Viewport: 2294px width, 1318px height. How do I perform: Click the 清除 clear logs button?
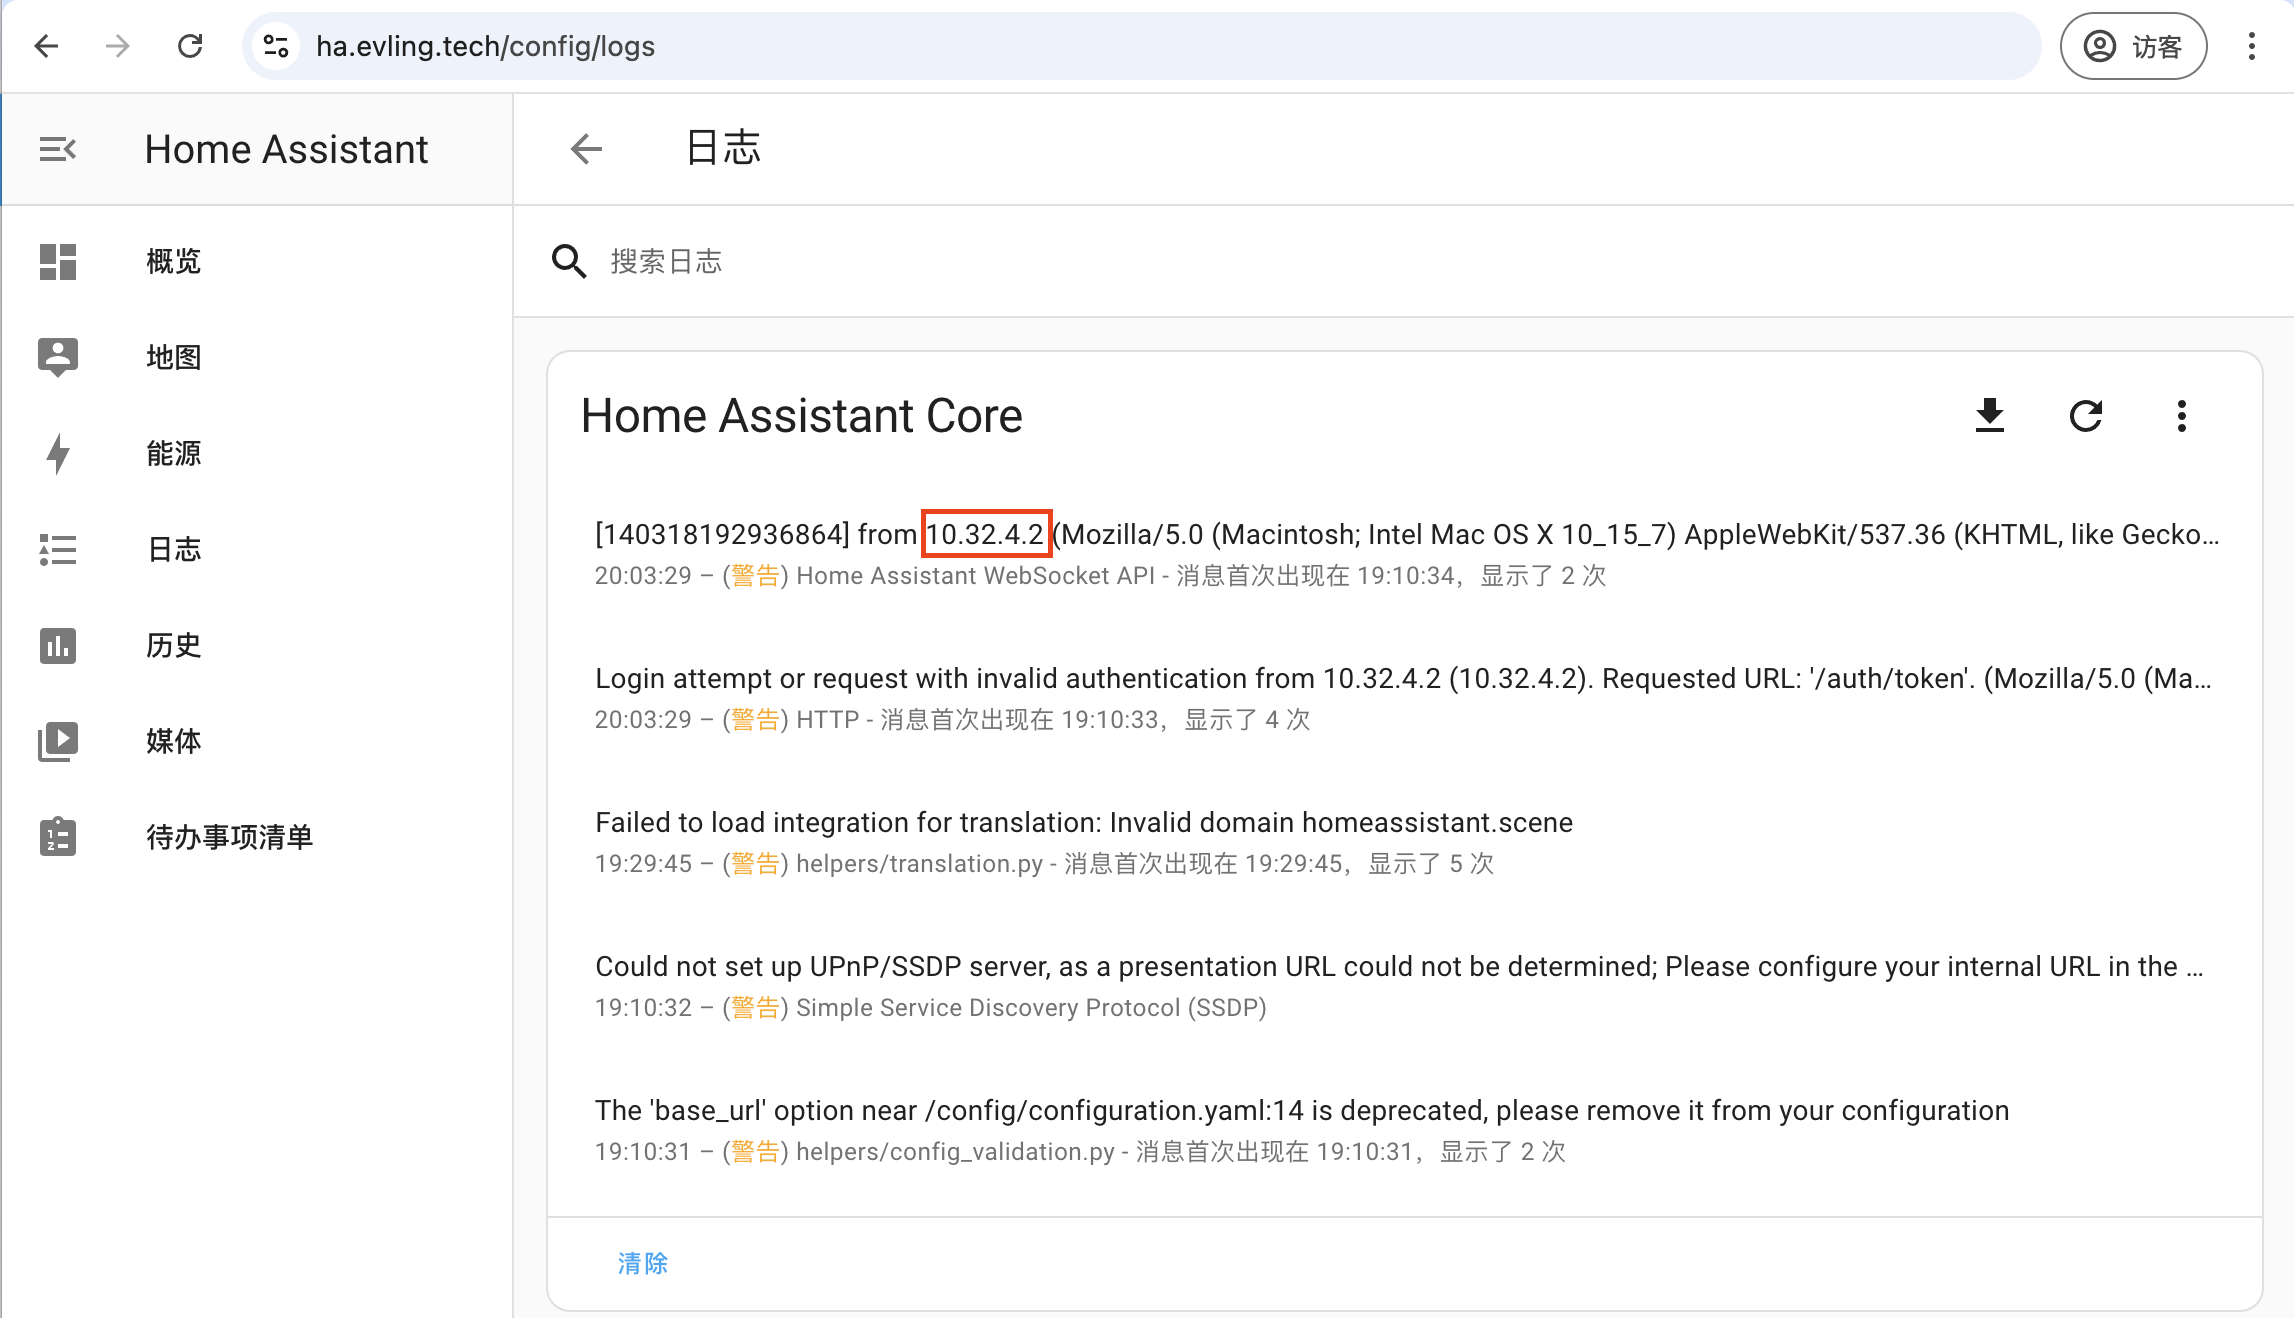[642, 1263]
